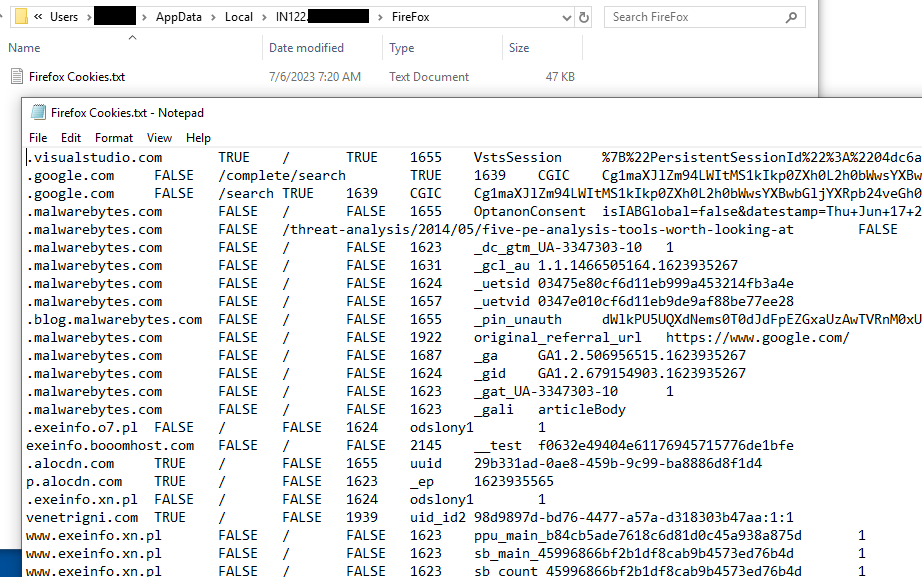Click the uid_id2 cookie value text
Image resolution: width=922 pixels, height=577 pixels.
tap(633, 518)
